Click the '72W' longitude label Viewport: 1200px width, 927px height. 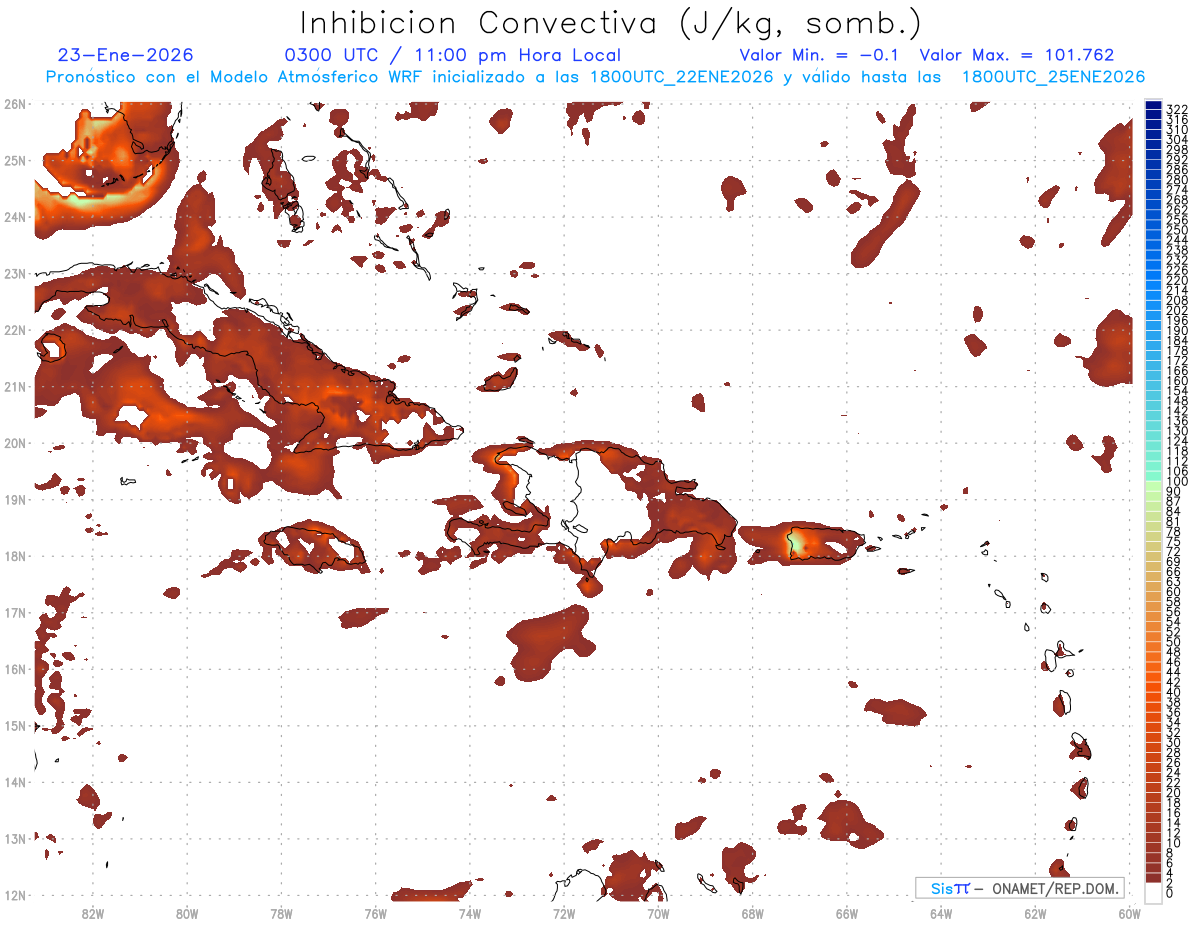(564, 913)
